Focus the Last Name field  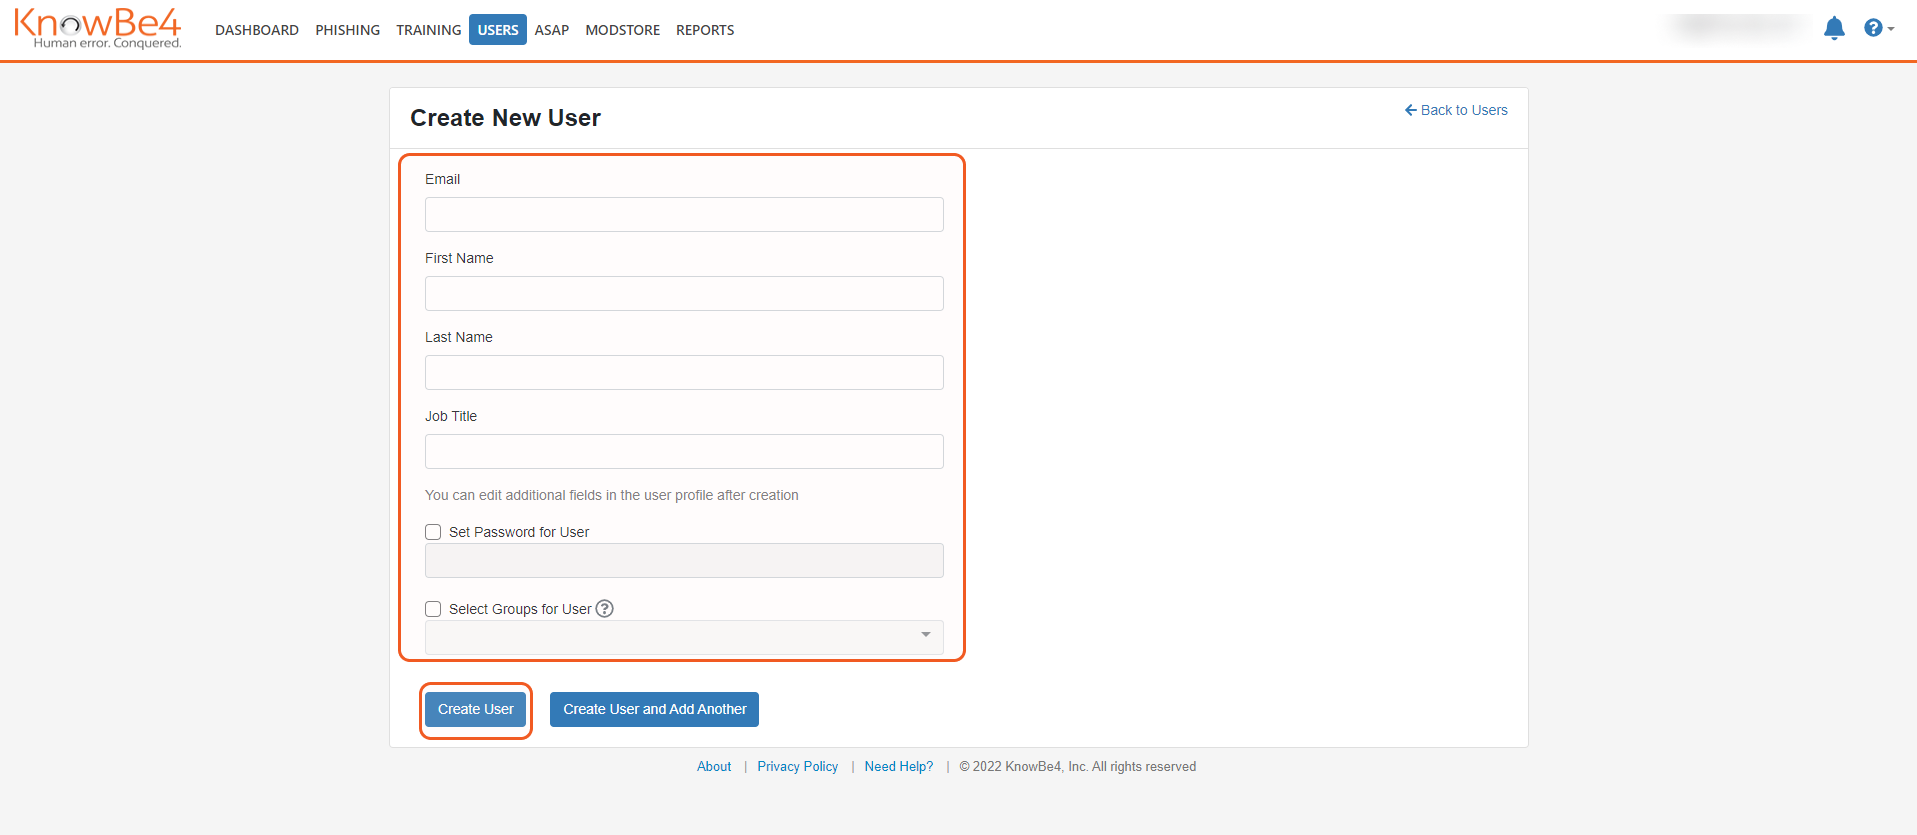pos(684,372)
